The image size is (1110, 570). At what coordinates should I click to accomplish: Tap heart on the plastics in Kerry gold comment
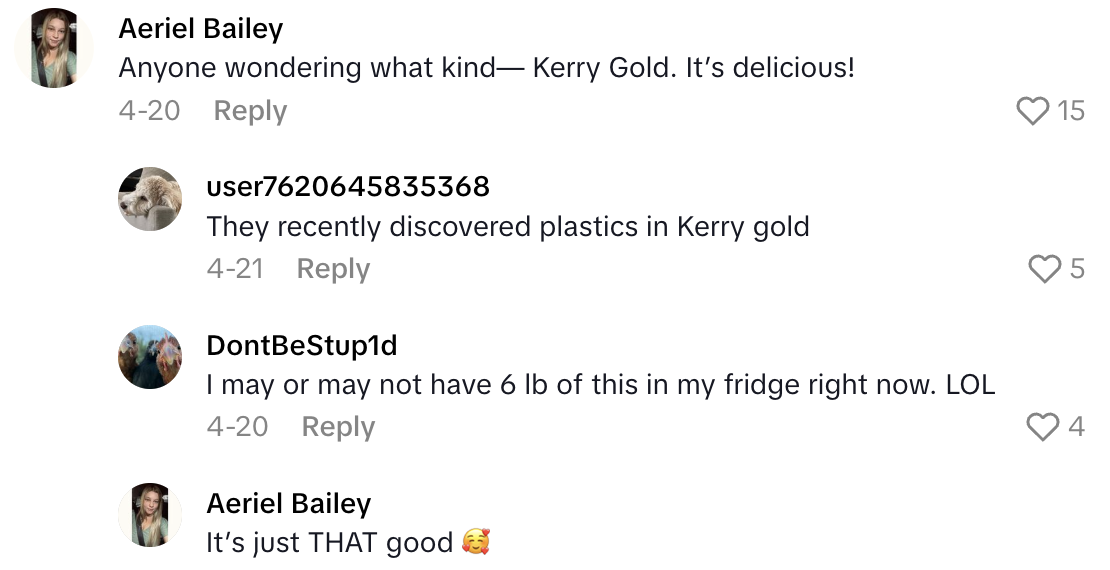pyautogui.click(x=1045, y=268)
